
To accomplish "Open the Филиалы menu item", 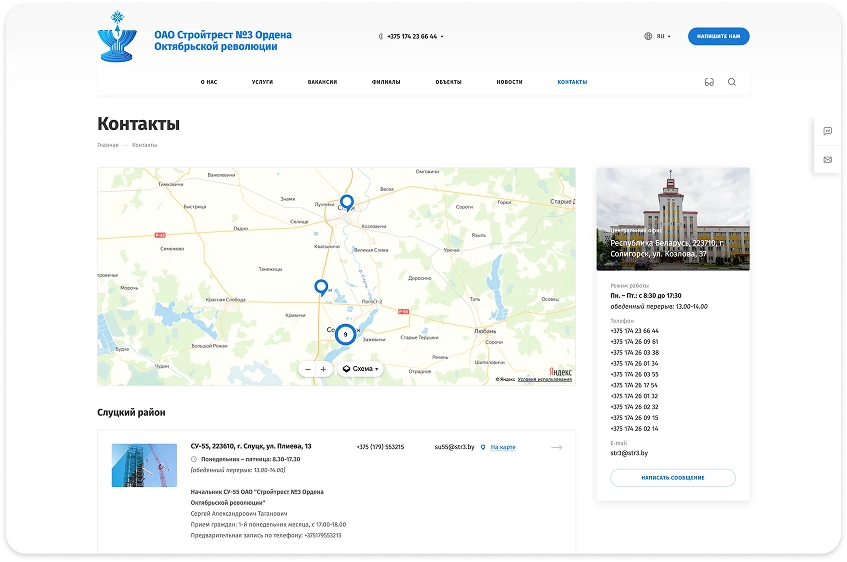I will [x=386, y=82].
